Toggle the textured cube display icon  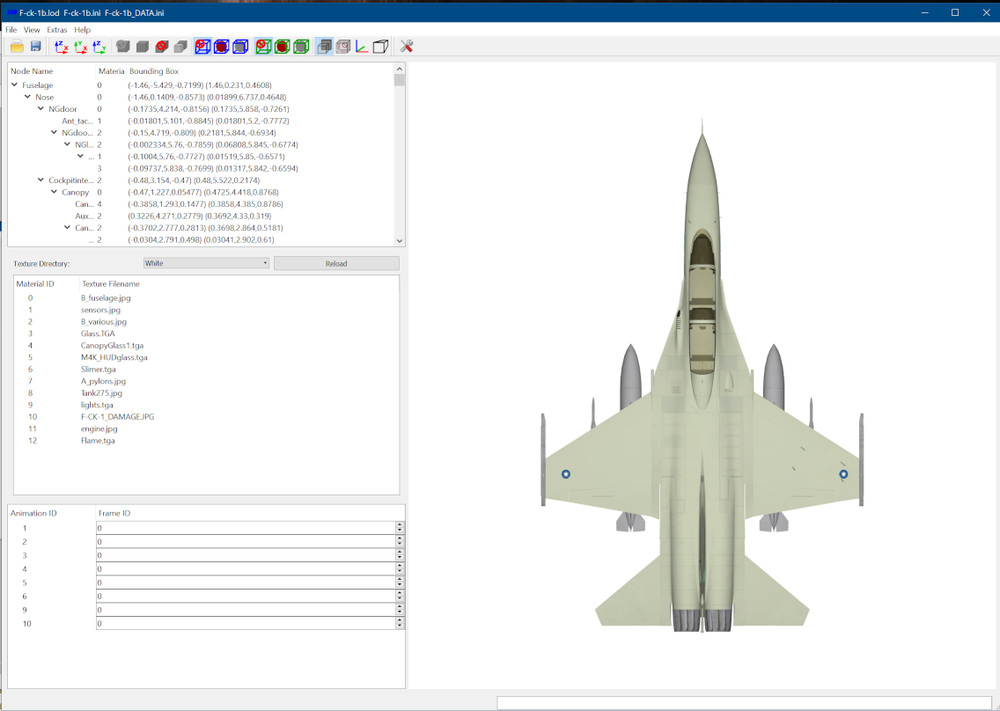pyautogui.click(x=343, y=47)
